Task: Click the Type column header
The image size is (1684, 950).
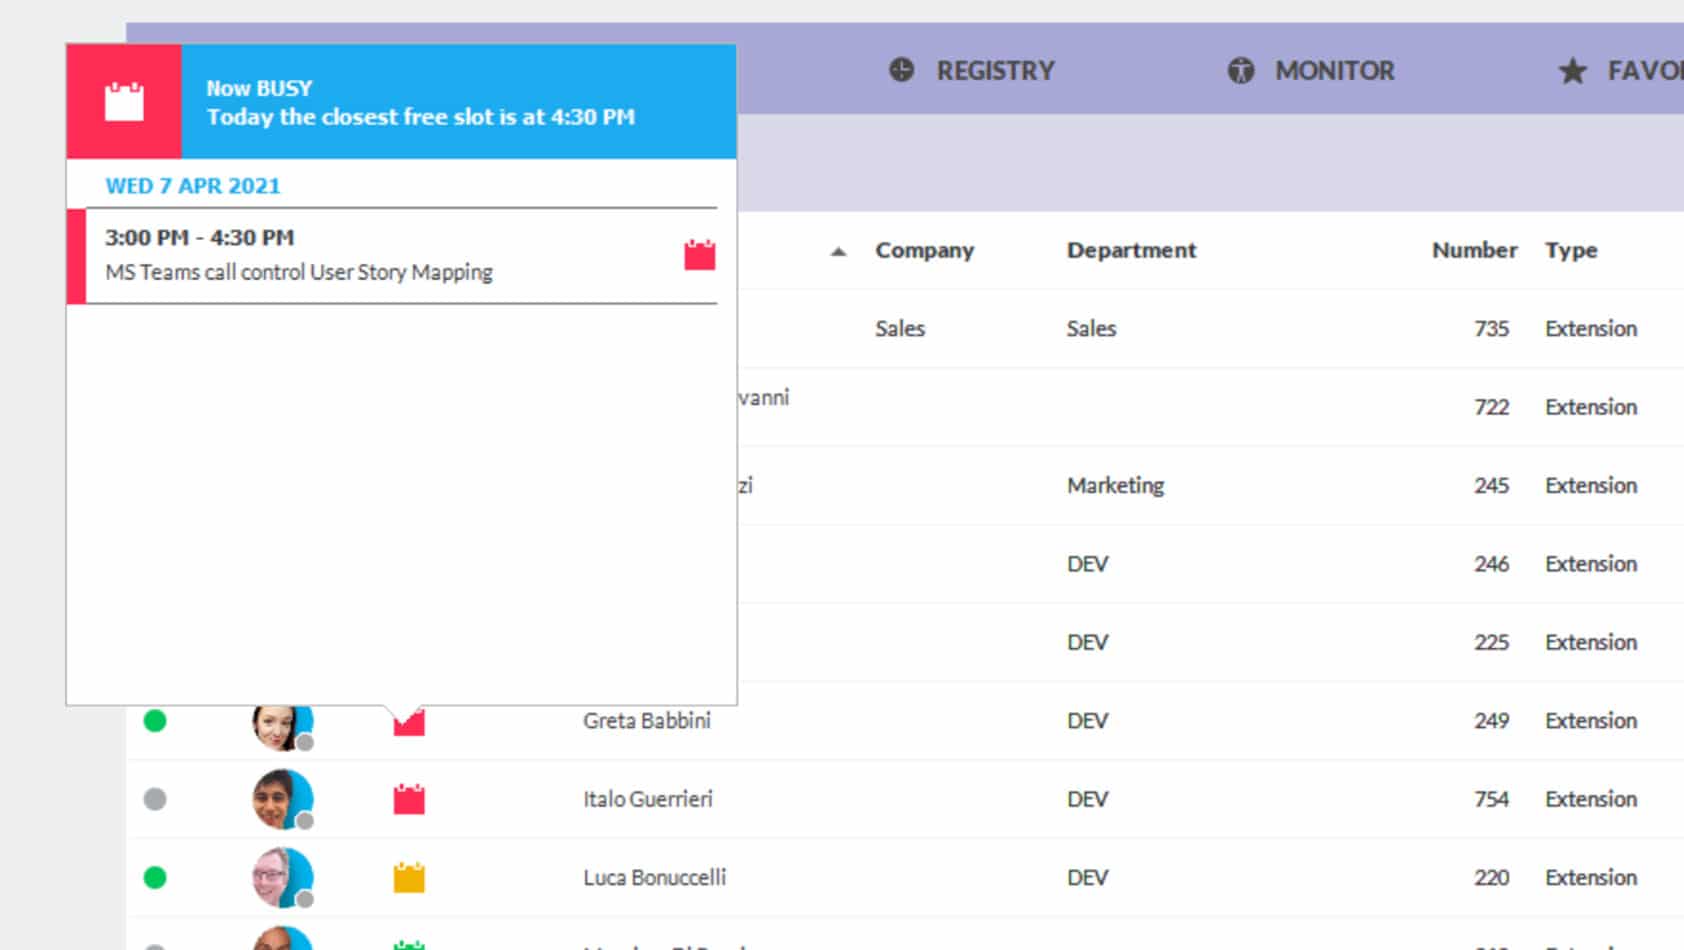Action: 1570,251
